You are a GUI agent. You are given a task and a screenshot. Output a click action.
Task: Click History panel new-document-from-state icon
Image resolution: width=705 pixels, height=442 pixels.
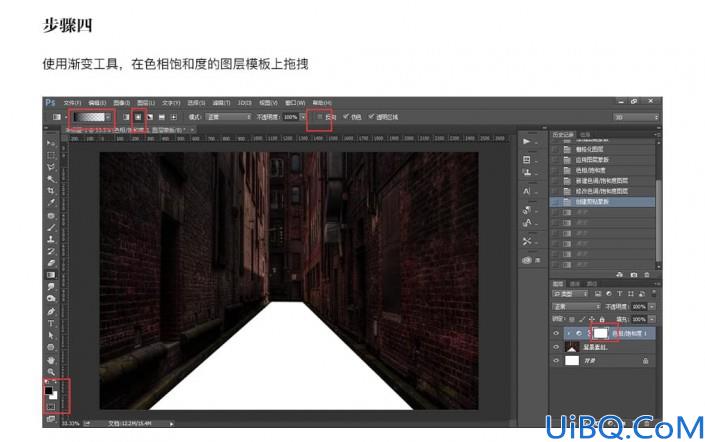(x=620, y=274)
